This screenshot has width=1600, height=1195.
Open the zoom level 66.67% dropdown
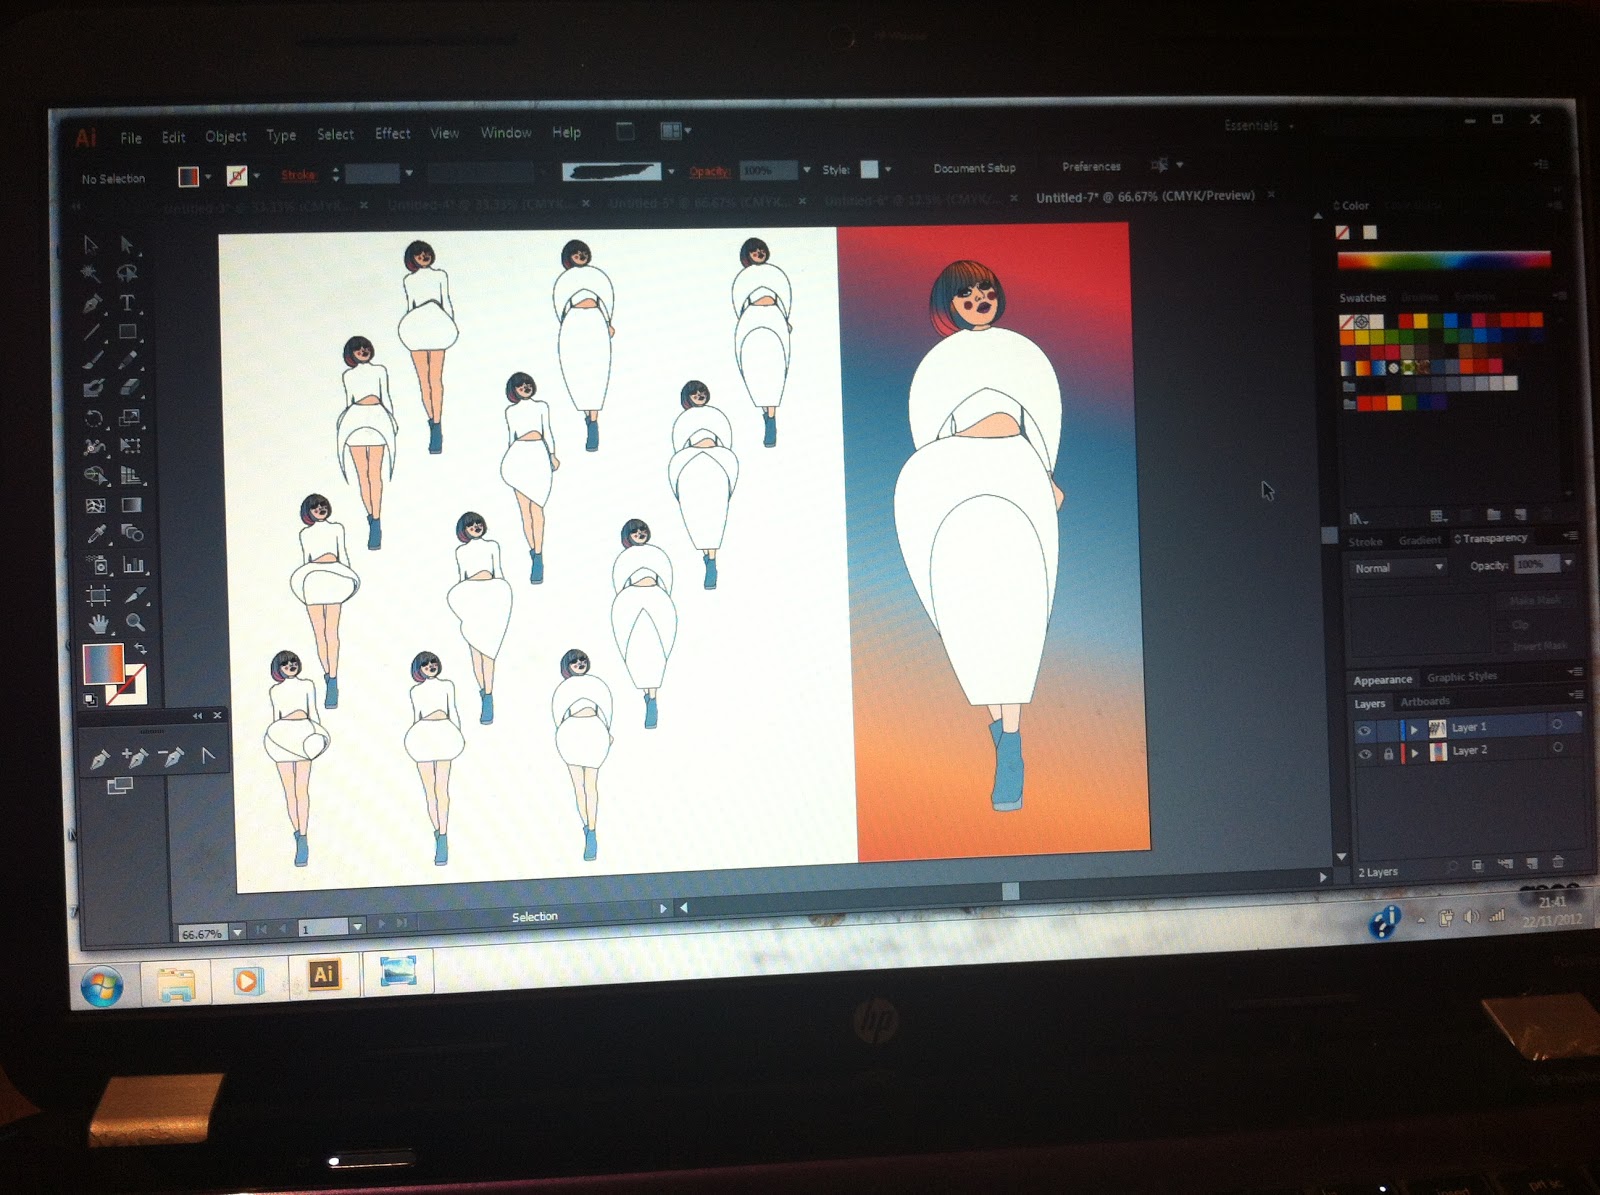(237, 933)
